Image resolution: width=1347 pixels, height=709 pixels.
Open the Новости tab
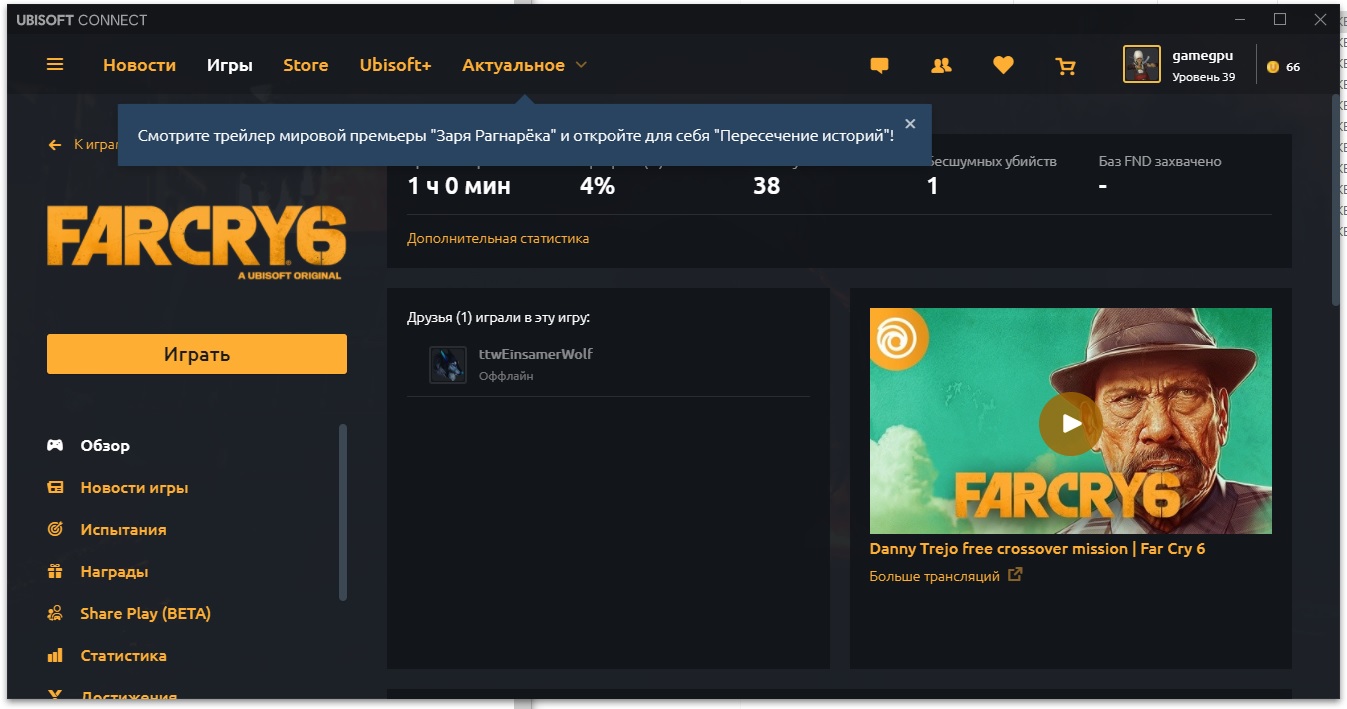click(x=139, y=65)
